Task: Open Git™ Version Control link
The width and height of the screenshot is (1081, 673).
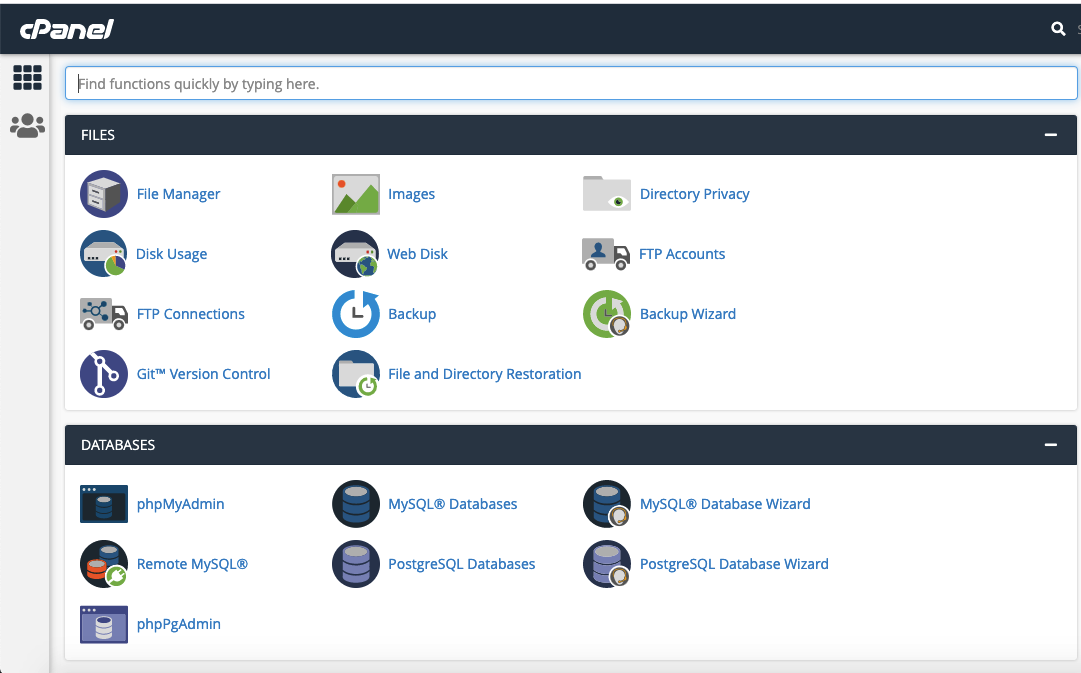Action: (x=203, y=374)
